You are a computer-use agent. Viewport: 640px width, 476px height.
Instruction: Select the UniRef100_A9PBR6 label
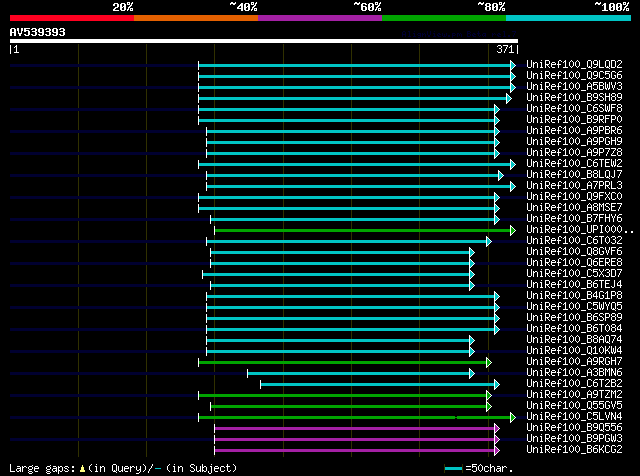(x=574, y=131)
